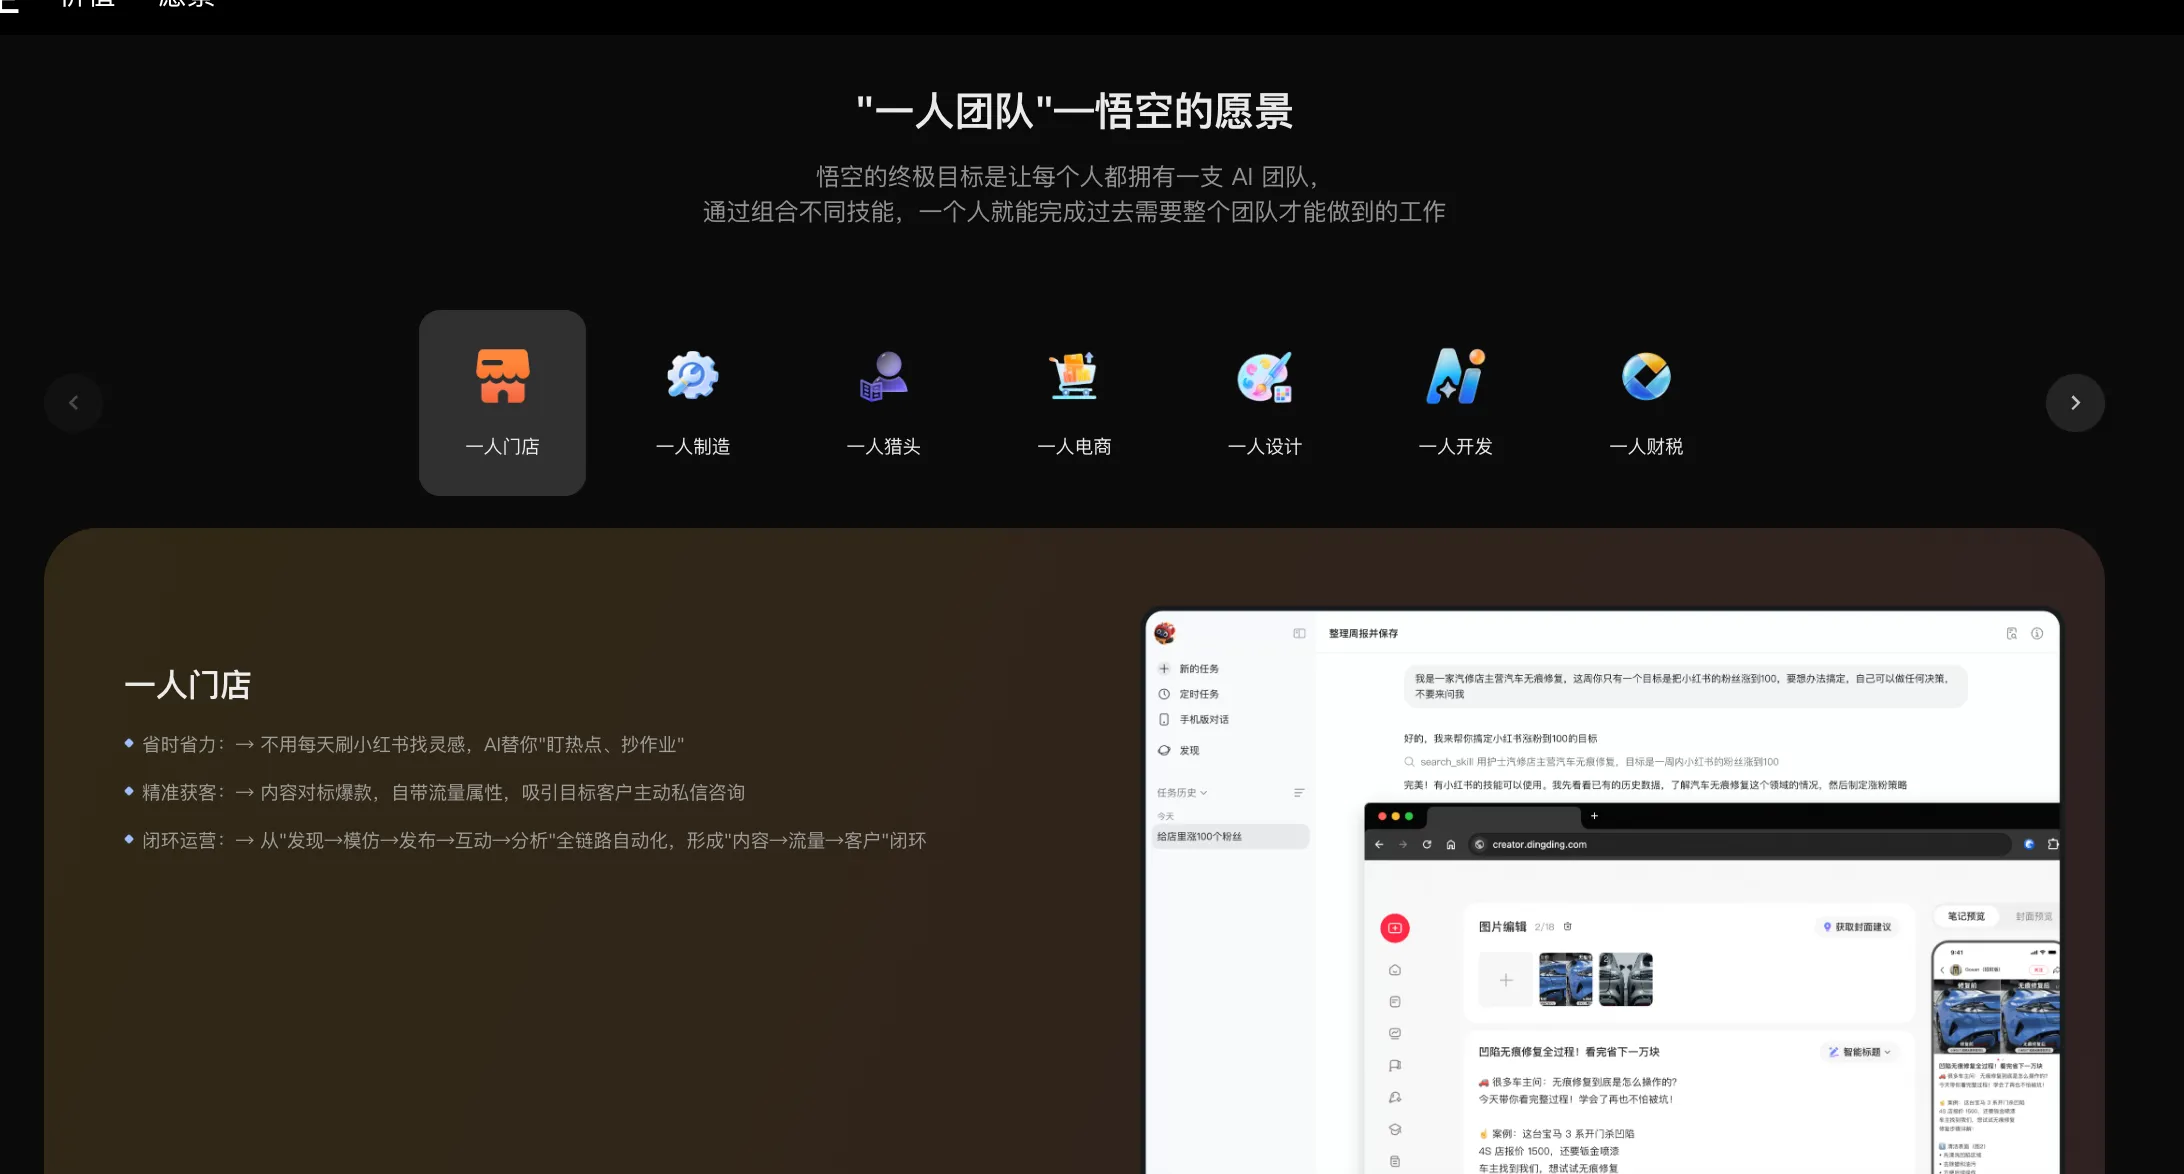Image resolution: width=2184 pixels, height=1174 pixels.
Task: Click the blue browser profile icon
Action: point(2029,844)
